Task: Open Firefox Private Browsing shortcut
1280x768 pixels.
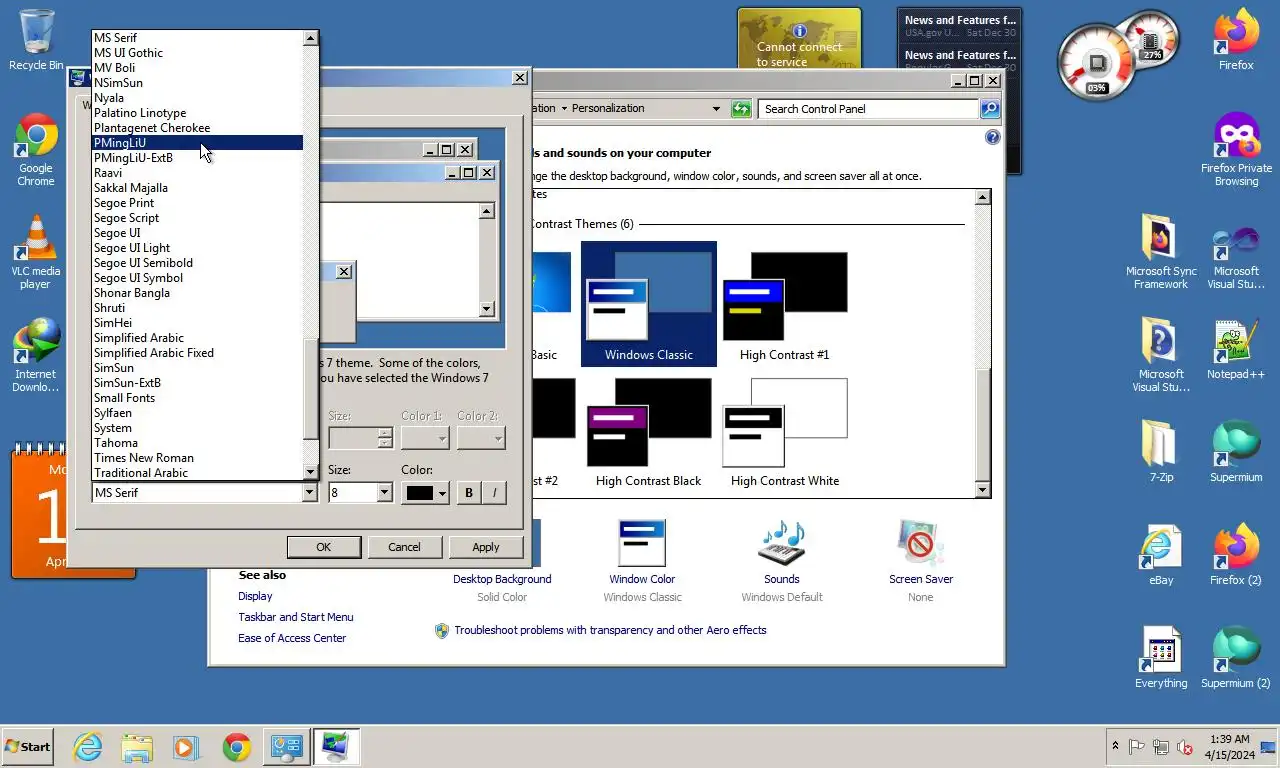Action: (x=1236, y=150)
